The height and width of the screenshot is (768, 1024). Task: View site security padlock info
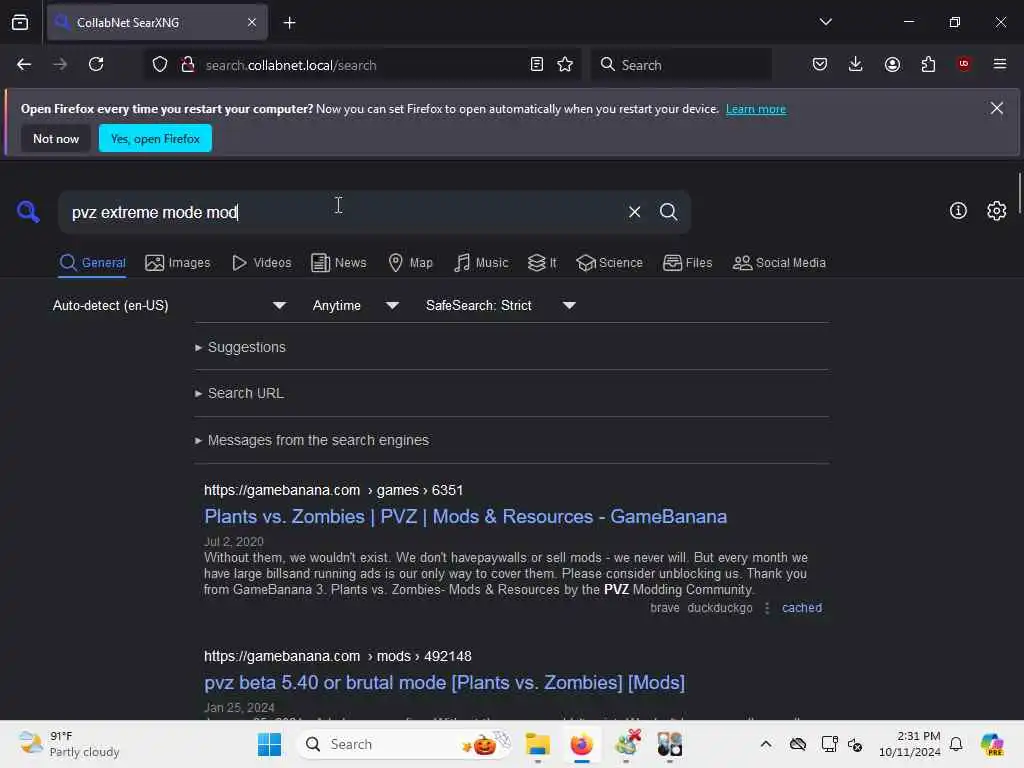(187, 65)
